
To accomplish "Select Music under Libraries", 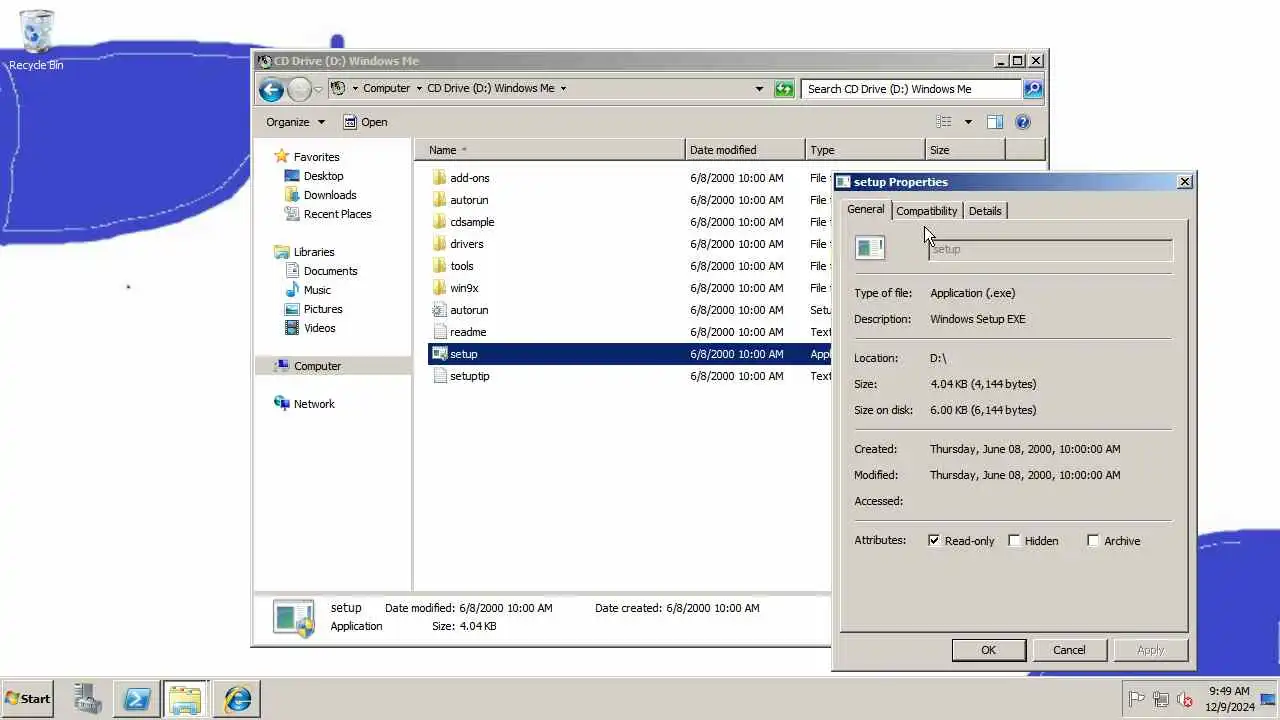I will [317, 290].
